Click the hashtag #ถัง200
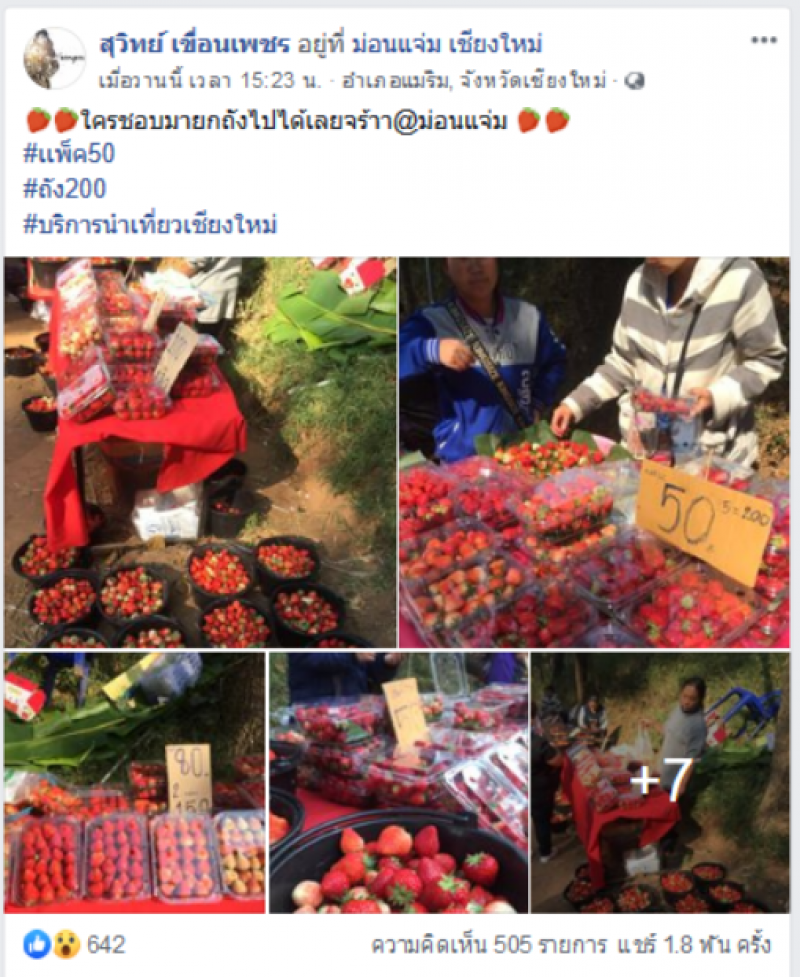Screen dimensions: 800x977 click(65, 188)
